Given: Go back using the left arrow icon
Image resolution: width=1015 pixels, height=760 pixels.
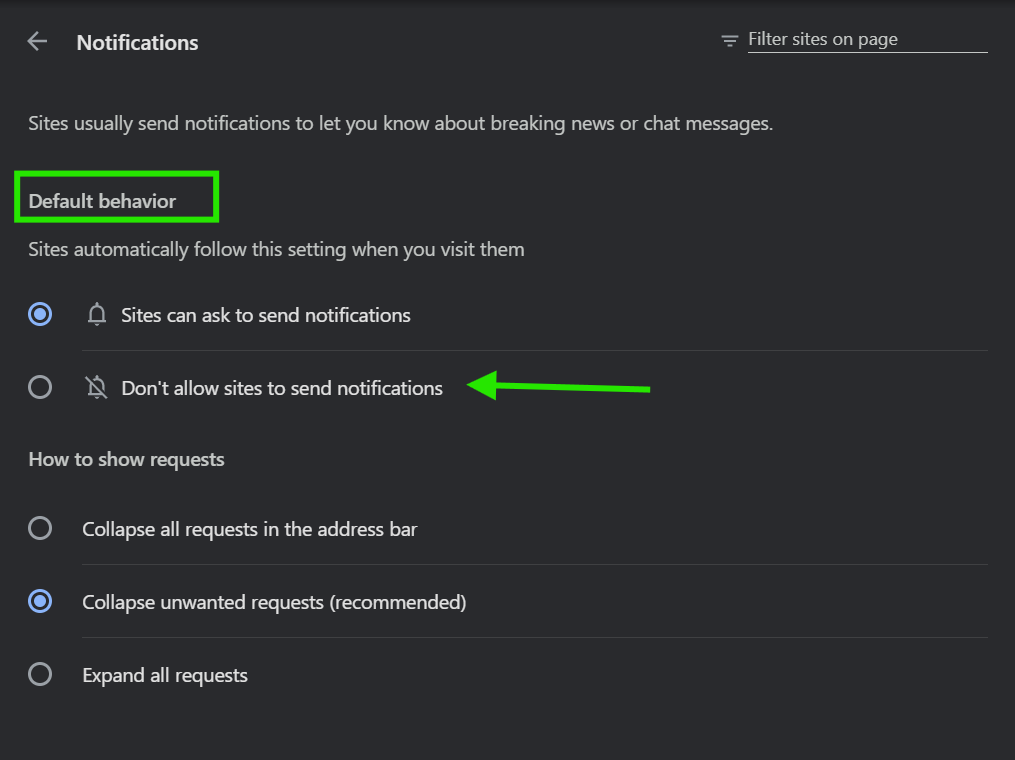Looking at the screenshot, I should click(37, 41).
